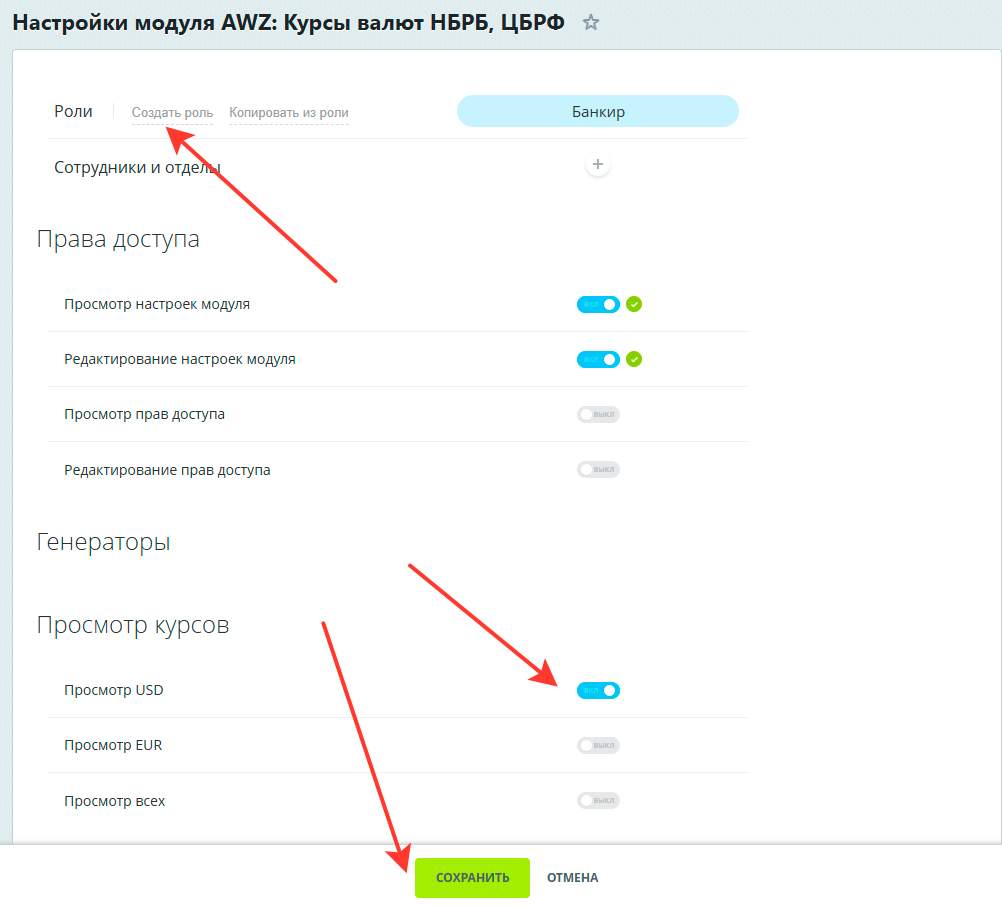The width and height of the screenshot is (1002, 906).
Task: Turn on the Просмотр всех toggle
Action: tap(598, 800)
